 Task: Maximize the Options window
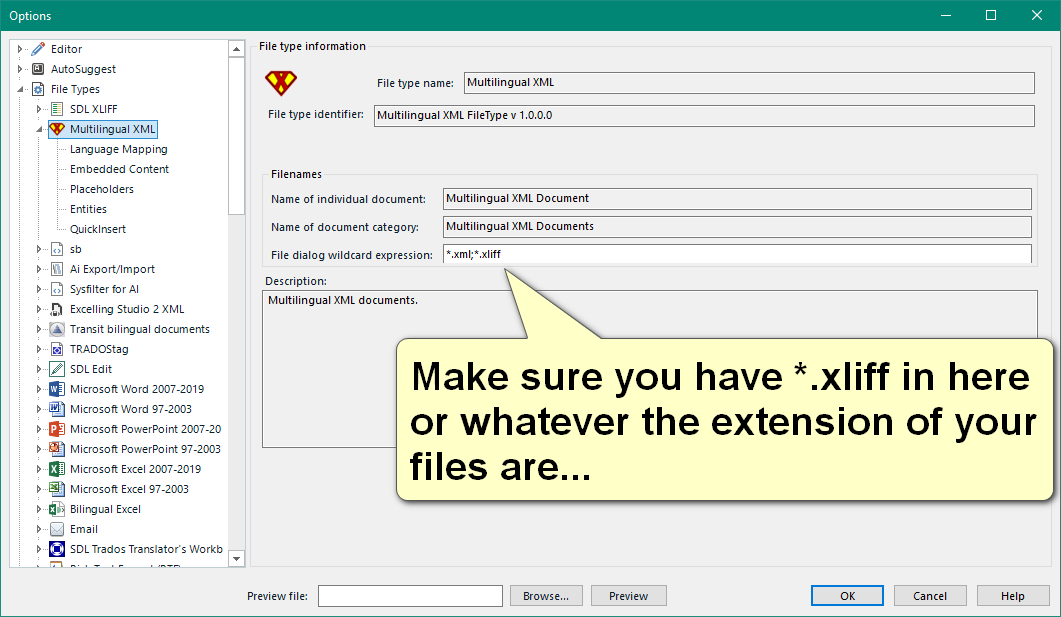pos(991,15)
